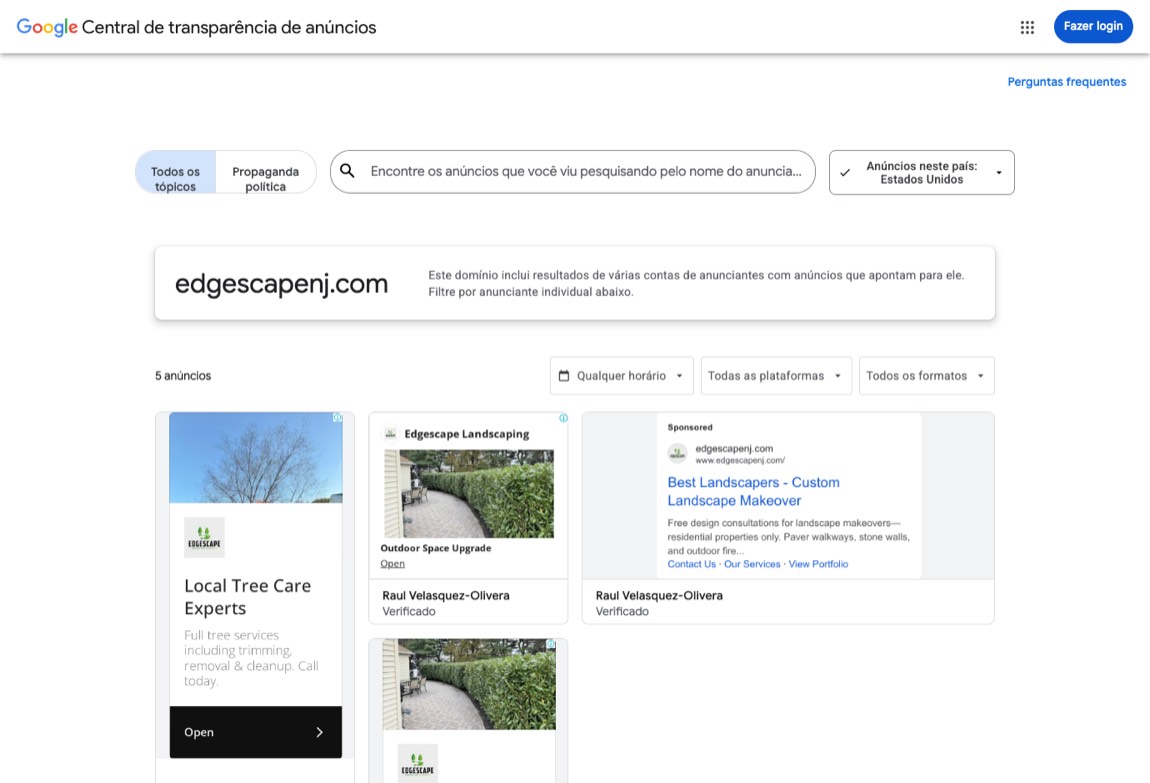Screen dimensions: 1150x783
Task: Click the info icon on Edgescape Landscaping ad
Action: click(x=563, y=418)
